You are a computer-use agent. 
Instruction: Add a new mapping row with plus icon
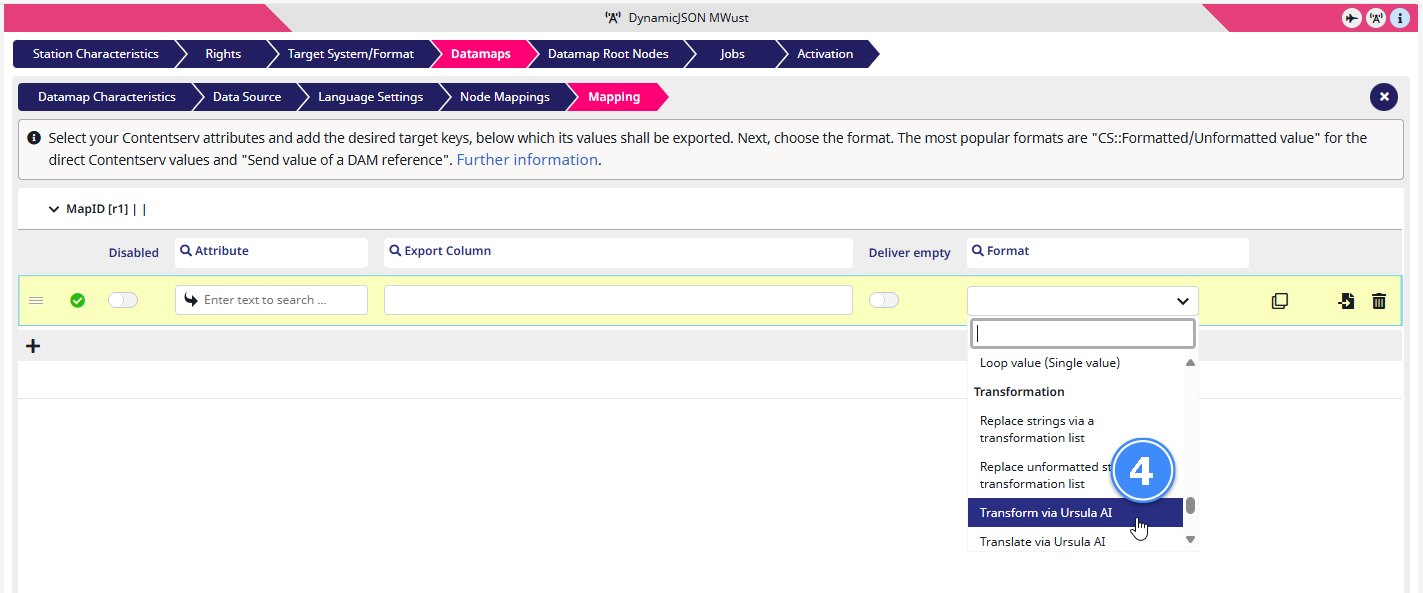[33, 346]
